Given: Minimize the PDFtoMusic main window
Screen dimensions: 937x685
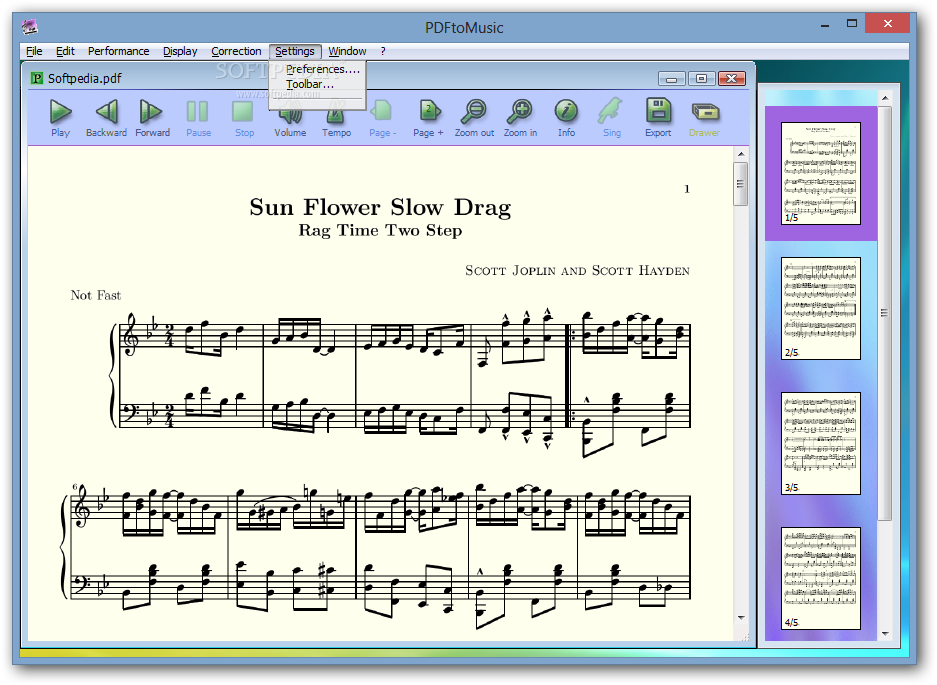Looking at the screenshot, I should point(825,26).
